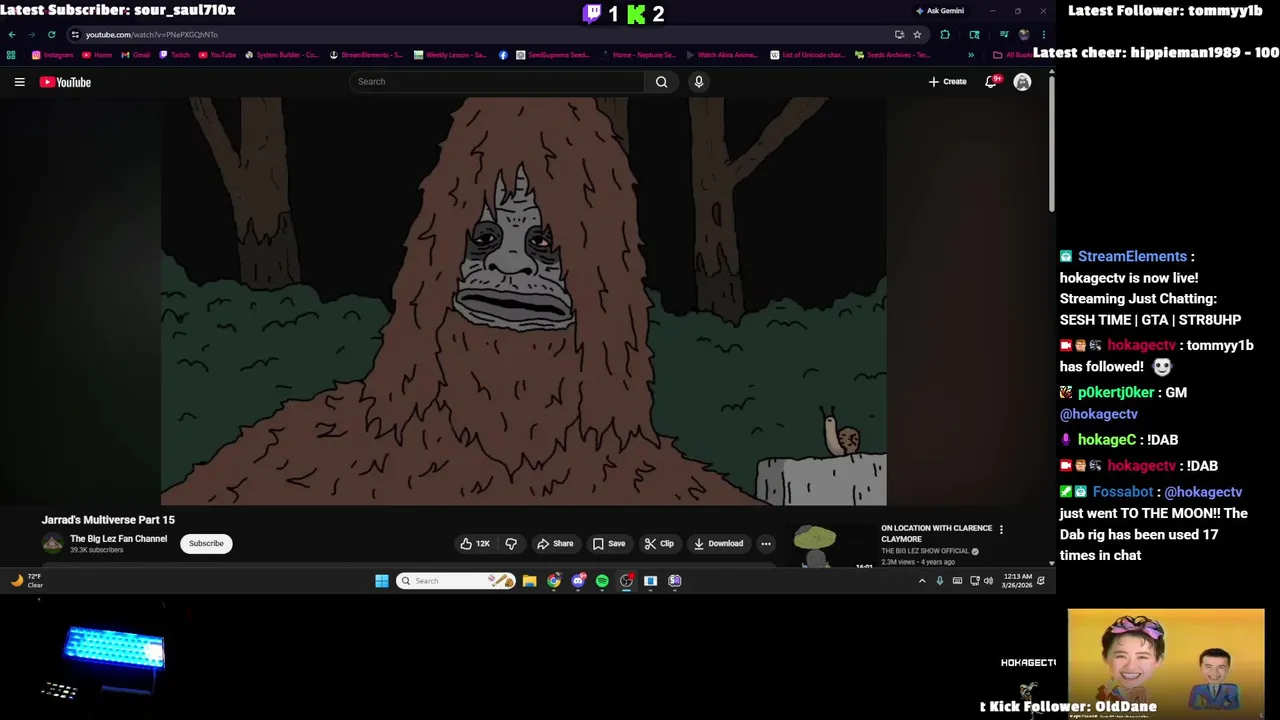Open Google Chrome on the taskbar
Viewport: 1280px width, 720px height.
(554, 581)
